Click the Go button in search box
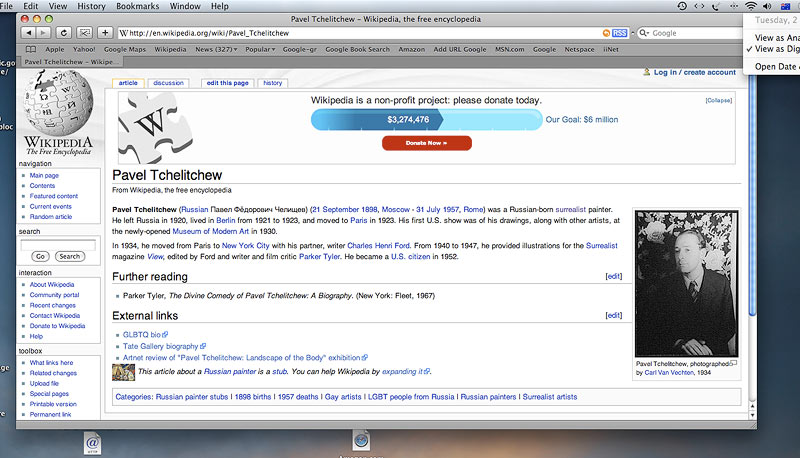Screen dimensions: 800x458 click(x=40, y=257)
